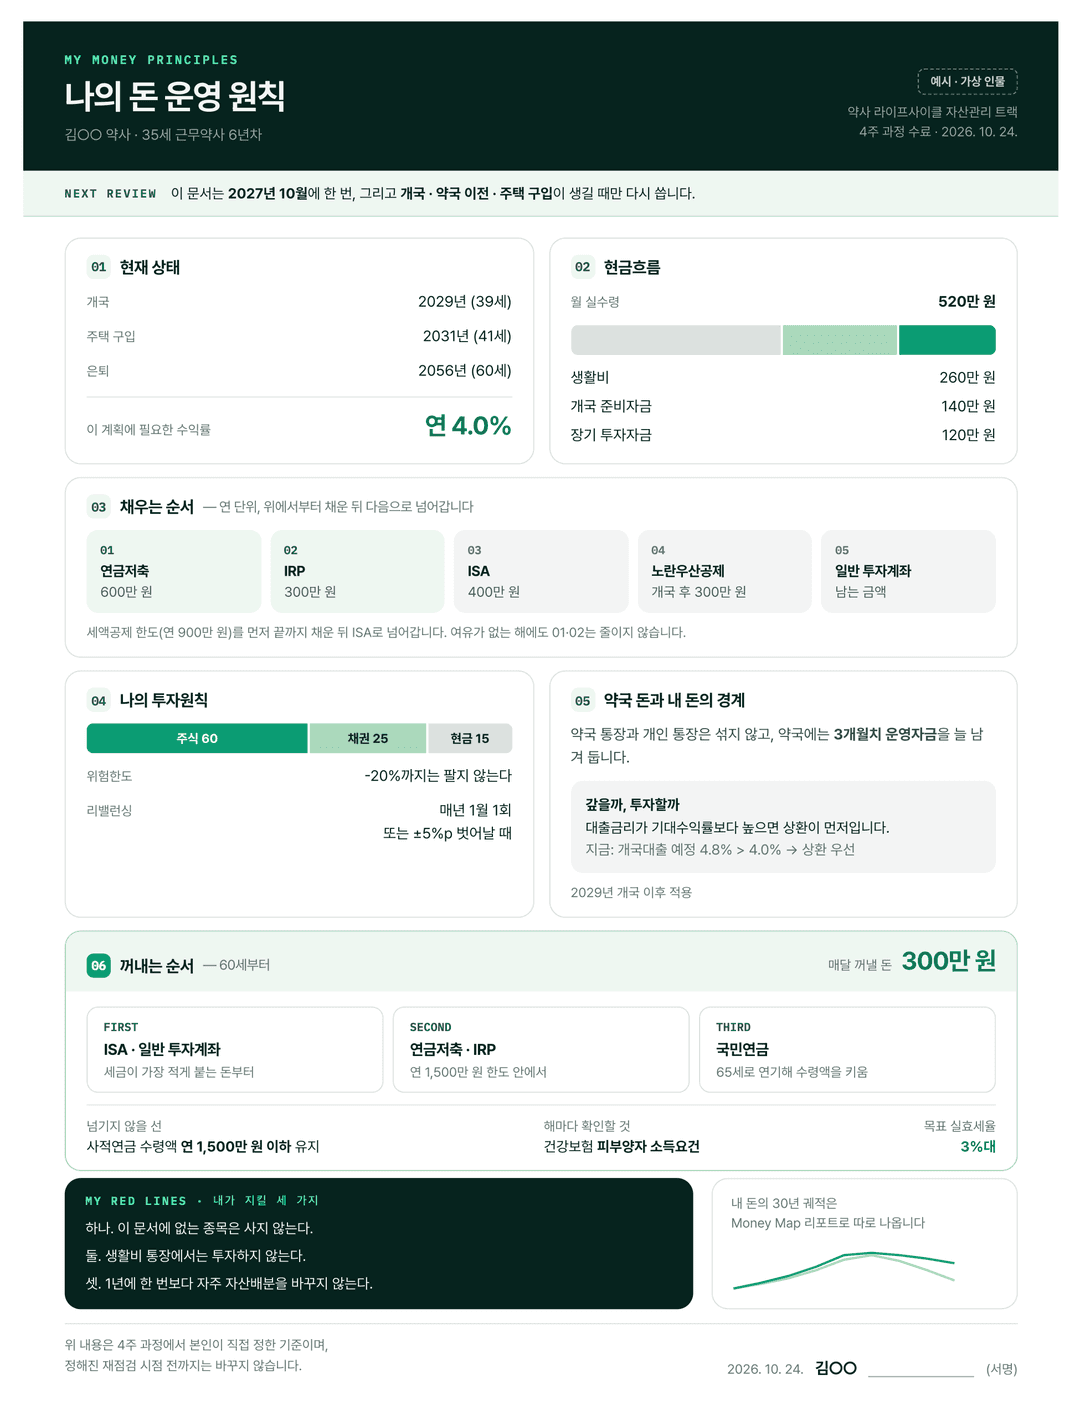Click the monthly withdrawal amount '300만 원'
This screenshot has width=1080, height=1402.
pyautogui.click(x=949, y=961)
